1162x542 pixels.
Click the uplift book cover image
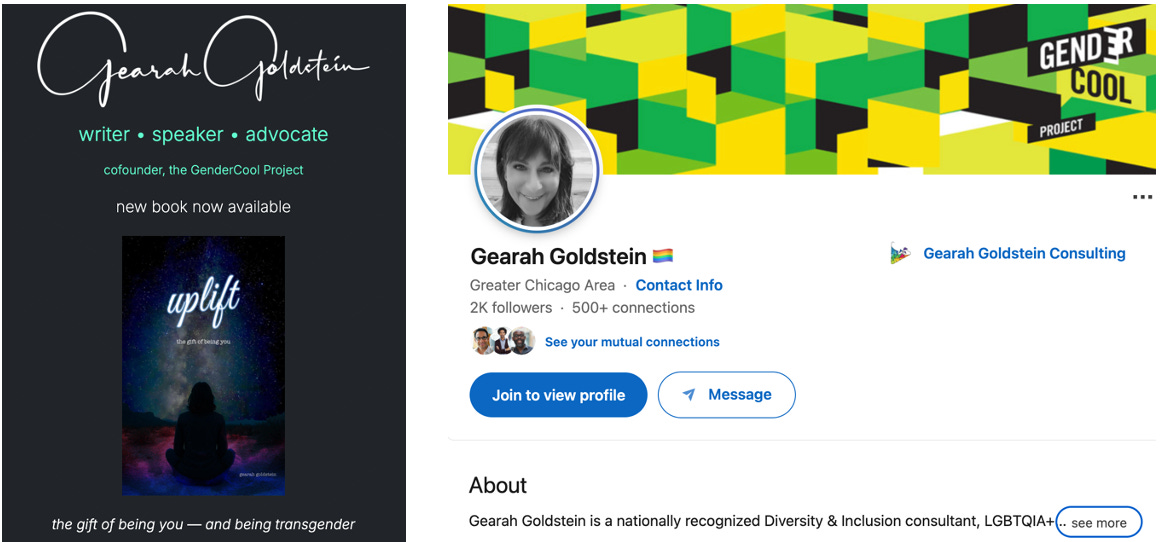[x=204, y=366]
